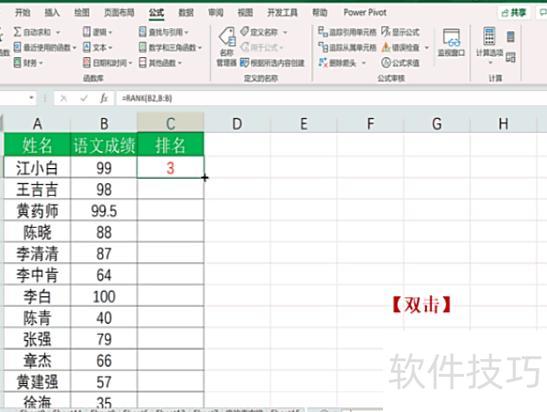Click the Error Checking (错误检查) icon
The image size is (547, 412).
point(385,47)
